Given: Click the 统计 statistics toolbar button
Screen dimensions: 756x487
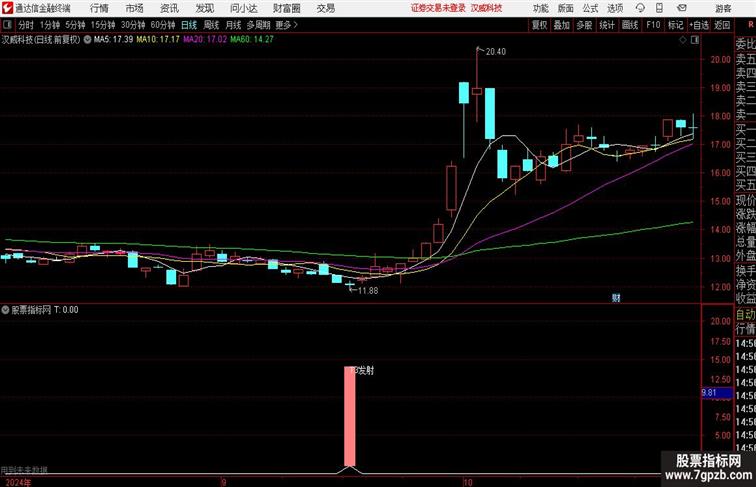Looking at the screenshot, I should tap(607, 25).
